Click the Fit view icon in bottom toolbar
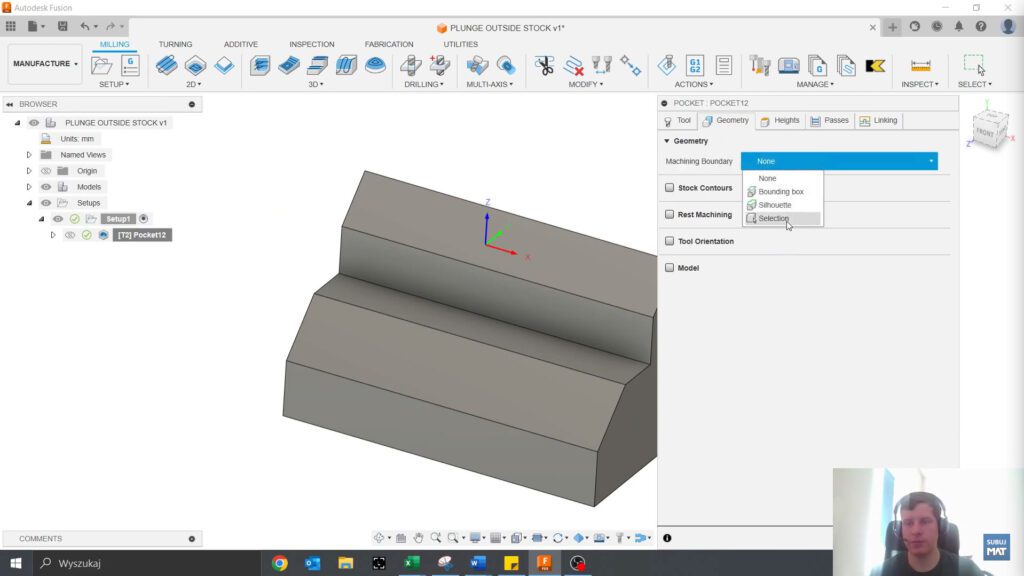This screenshot has height=576, width=1024. click(x=453, y=537)
